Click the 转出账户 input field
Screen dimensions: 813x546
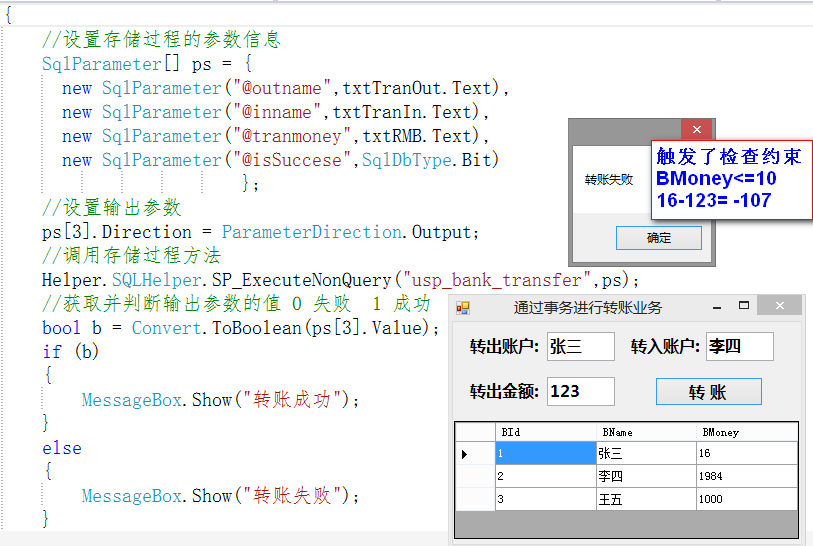[580, 347]
